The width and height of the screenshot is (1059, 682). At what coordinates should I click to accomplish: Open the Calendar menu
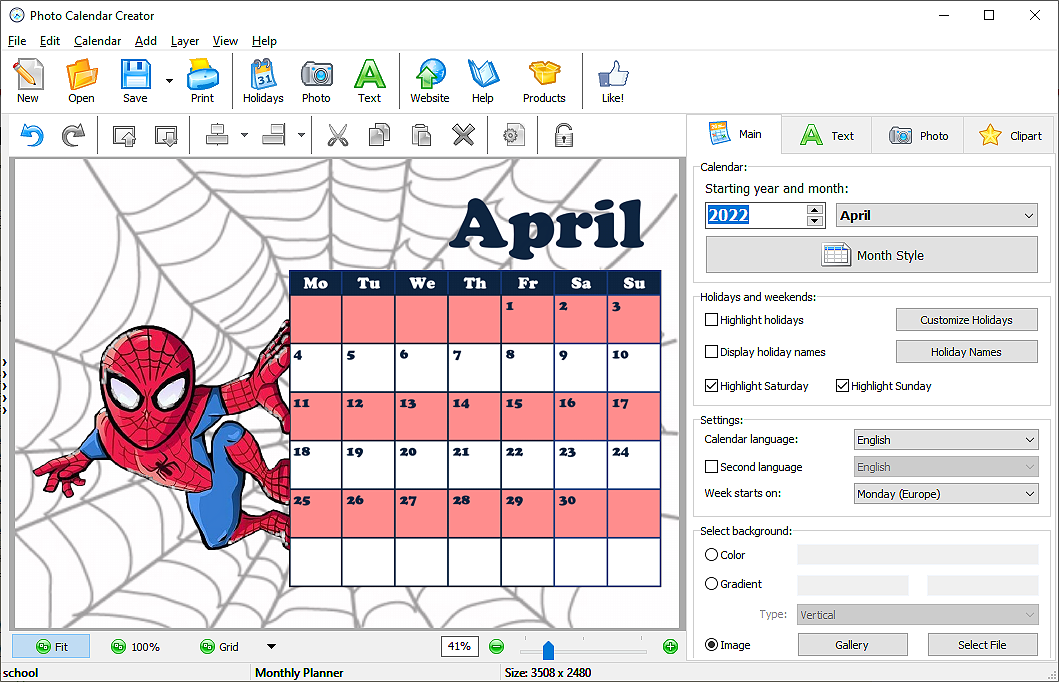(97, 41)
